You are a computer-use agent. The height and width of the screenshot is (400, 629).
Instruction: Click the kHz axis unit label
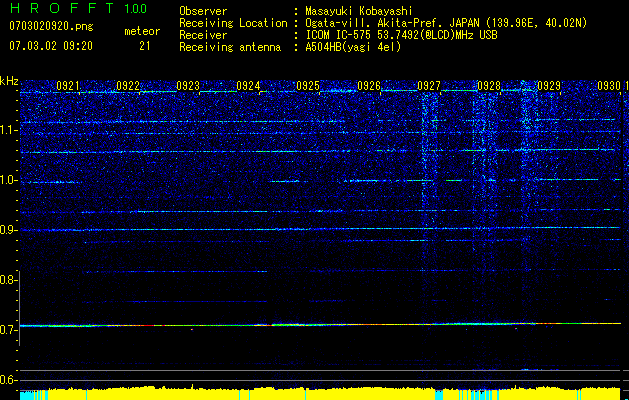[9, 81]
